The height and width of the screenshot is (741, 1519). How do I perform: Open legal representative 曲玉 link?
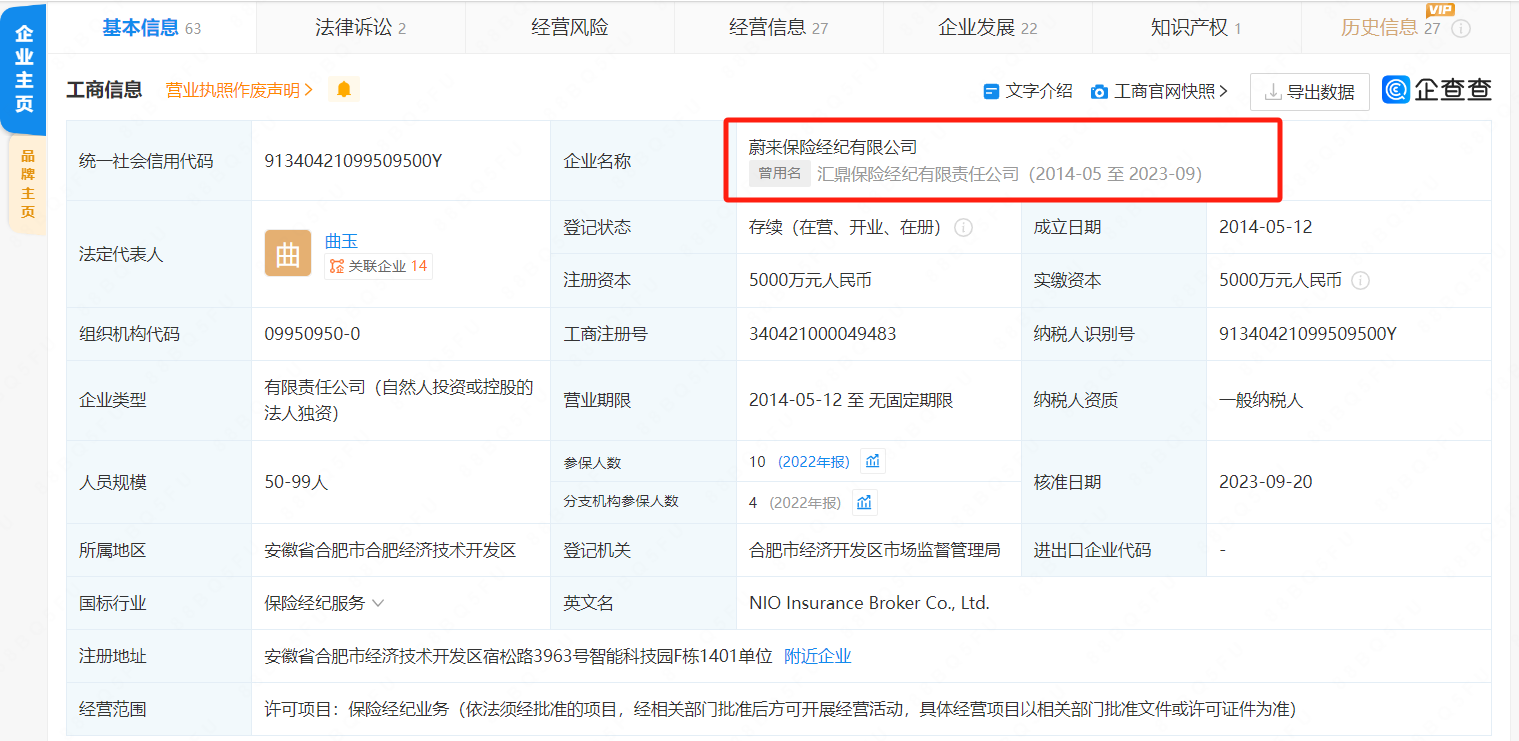pyautogui.click(x=341, y=240)
